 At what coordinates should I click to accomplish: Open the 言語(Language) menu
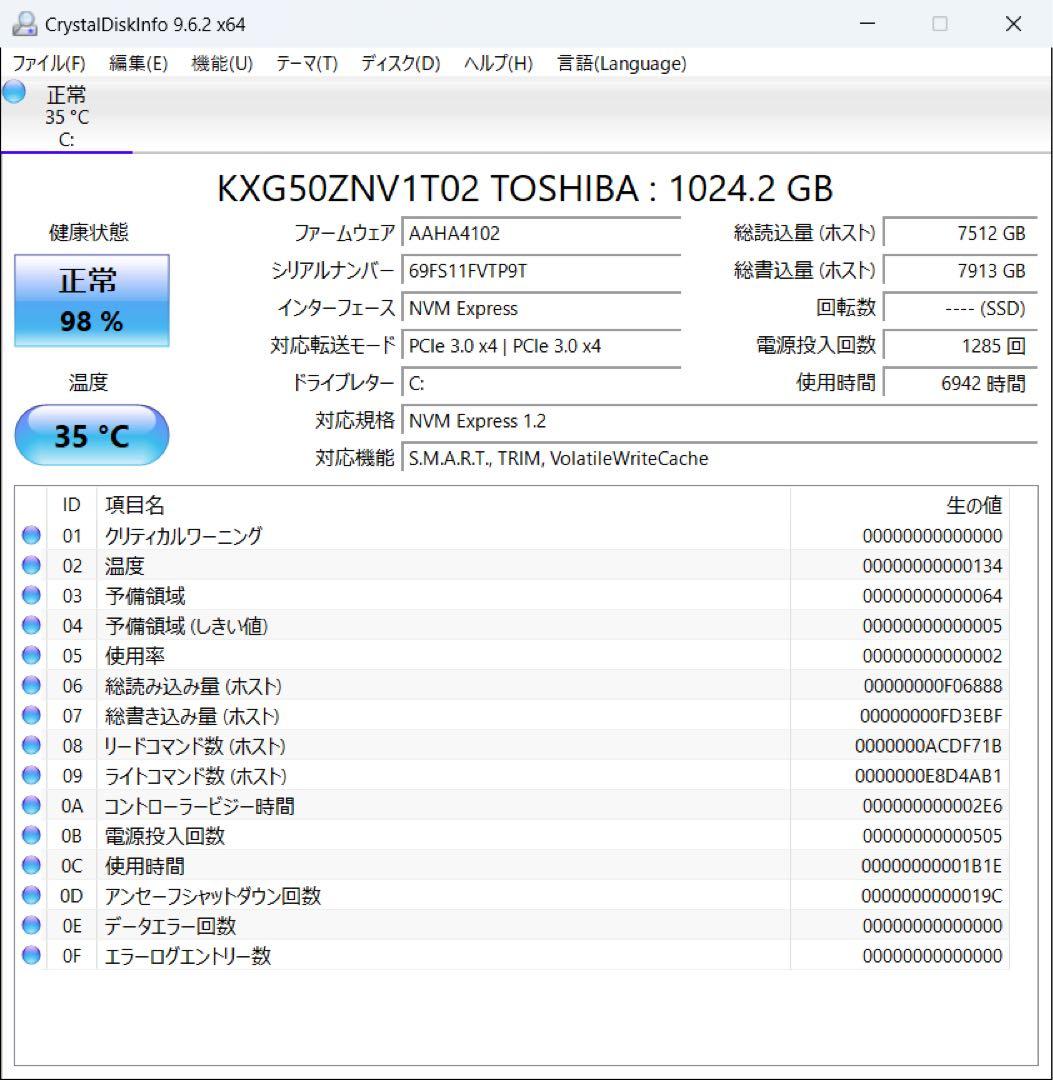[620, 63]
